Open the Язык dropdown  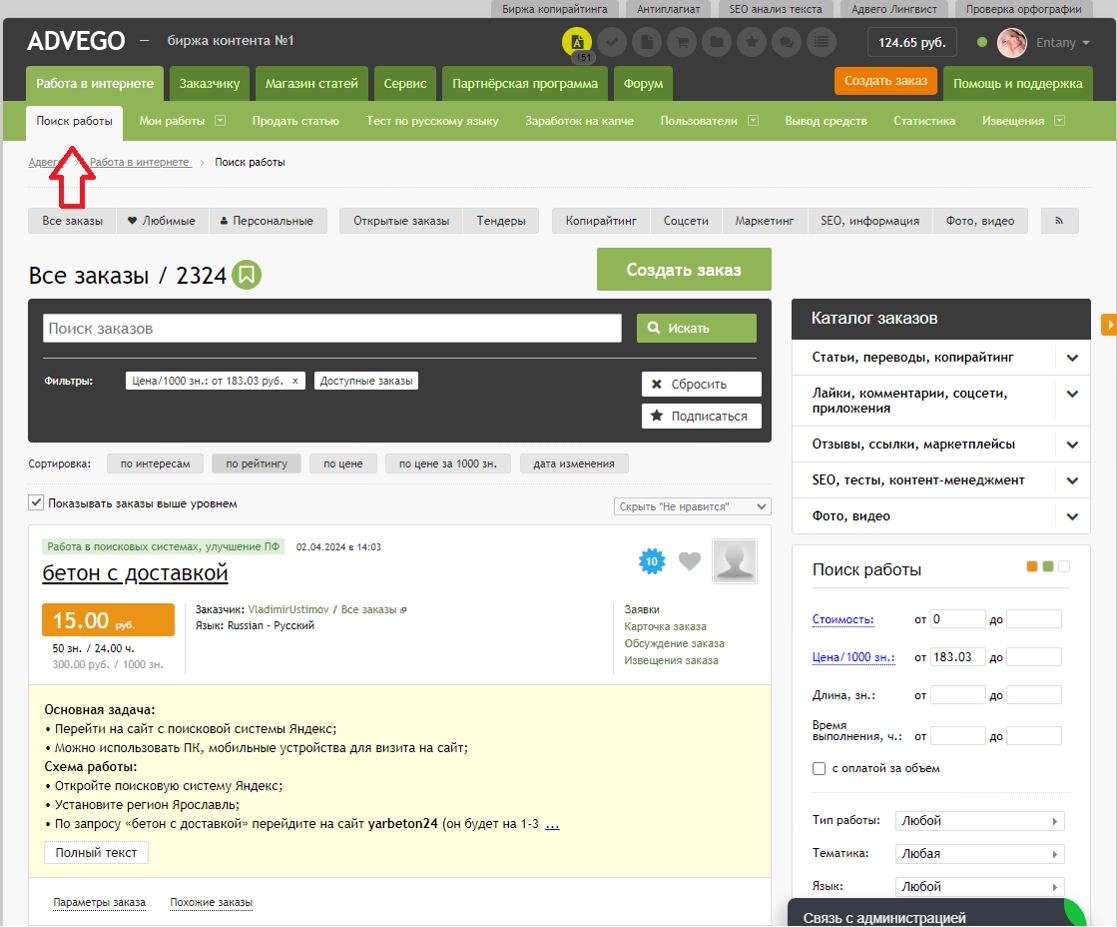point(980,886)
